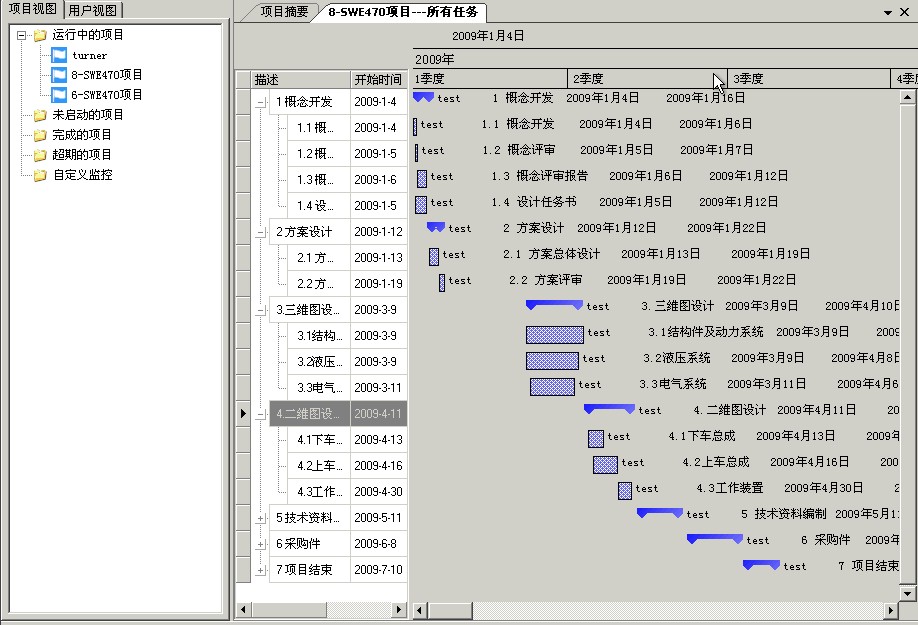
Task: Click the 3.2液压系统 Gantt bar
Action: pos(552,360)
